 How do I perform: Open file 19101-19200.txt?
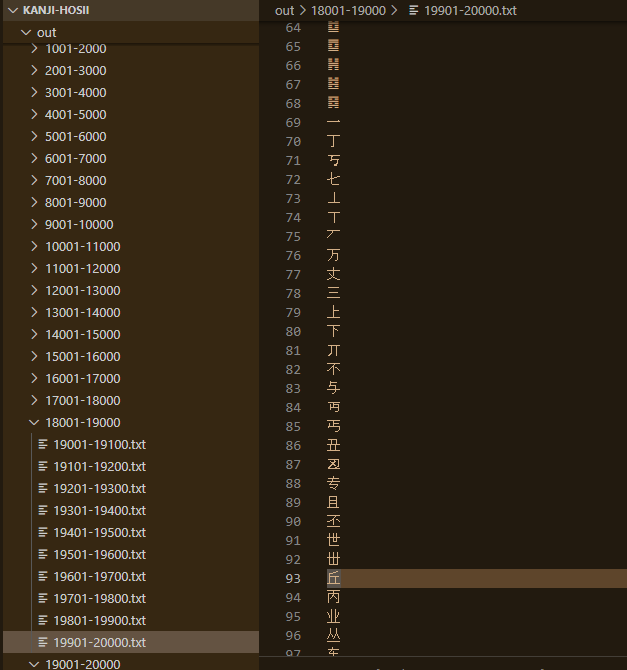coord(100,467)
